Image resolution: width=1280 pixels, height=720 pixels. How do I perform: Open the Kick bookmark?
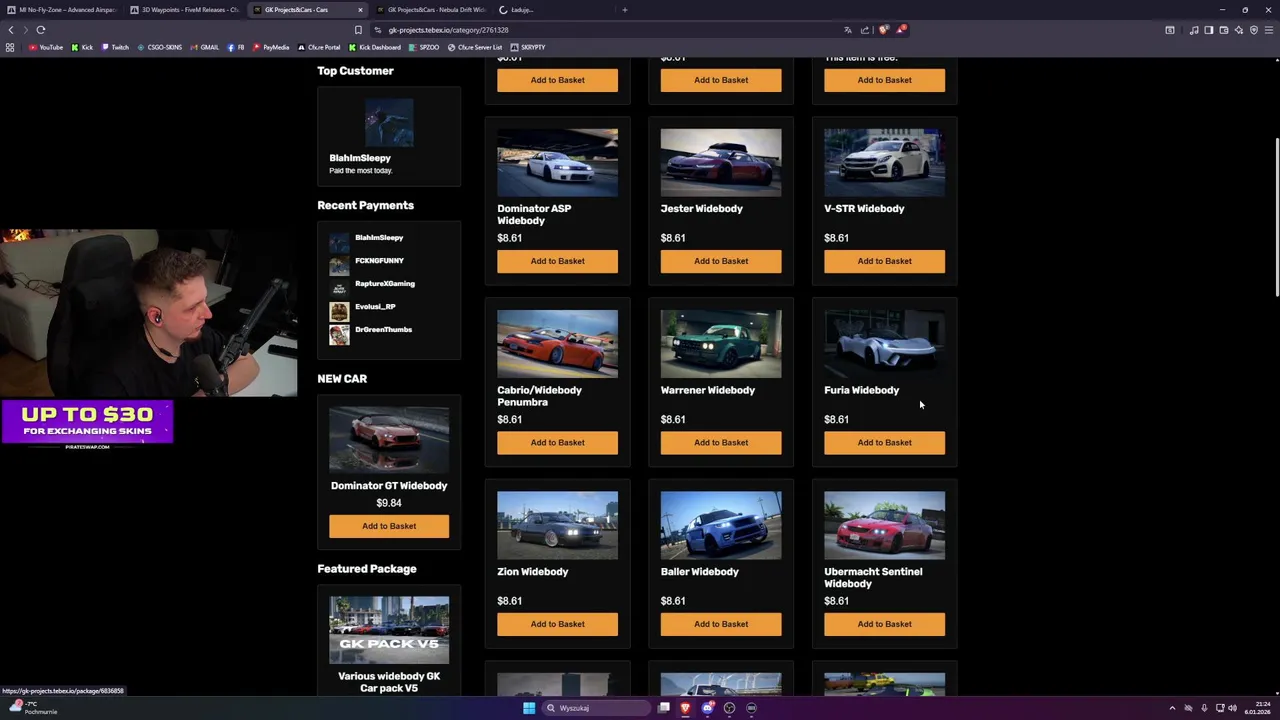[x=82, y=47]
